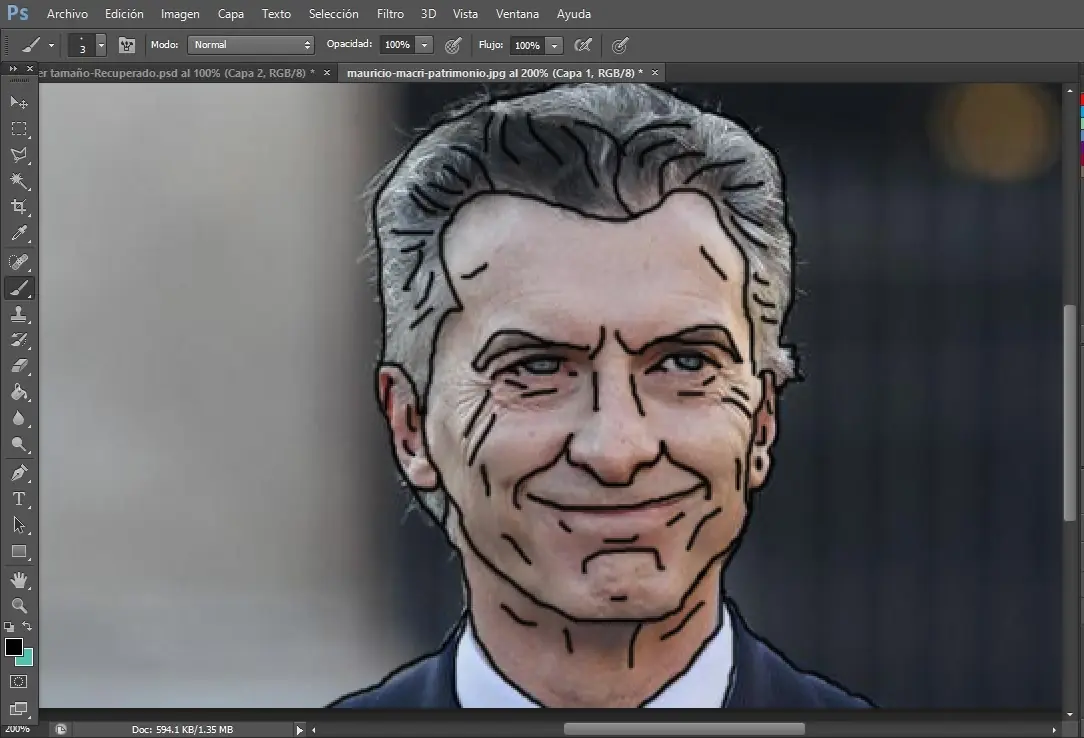Click the teal background color swatch
Viewport: 1084px width, 738px height.
[x=27, y=661]
